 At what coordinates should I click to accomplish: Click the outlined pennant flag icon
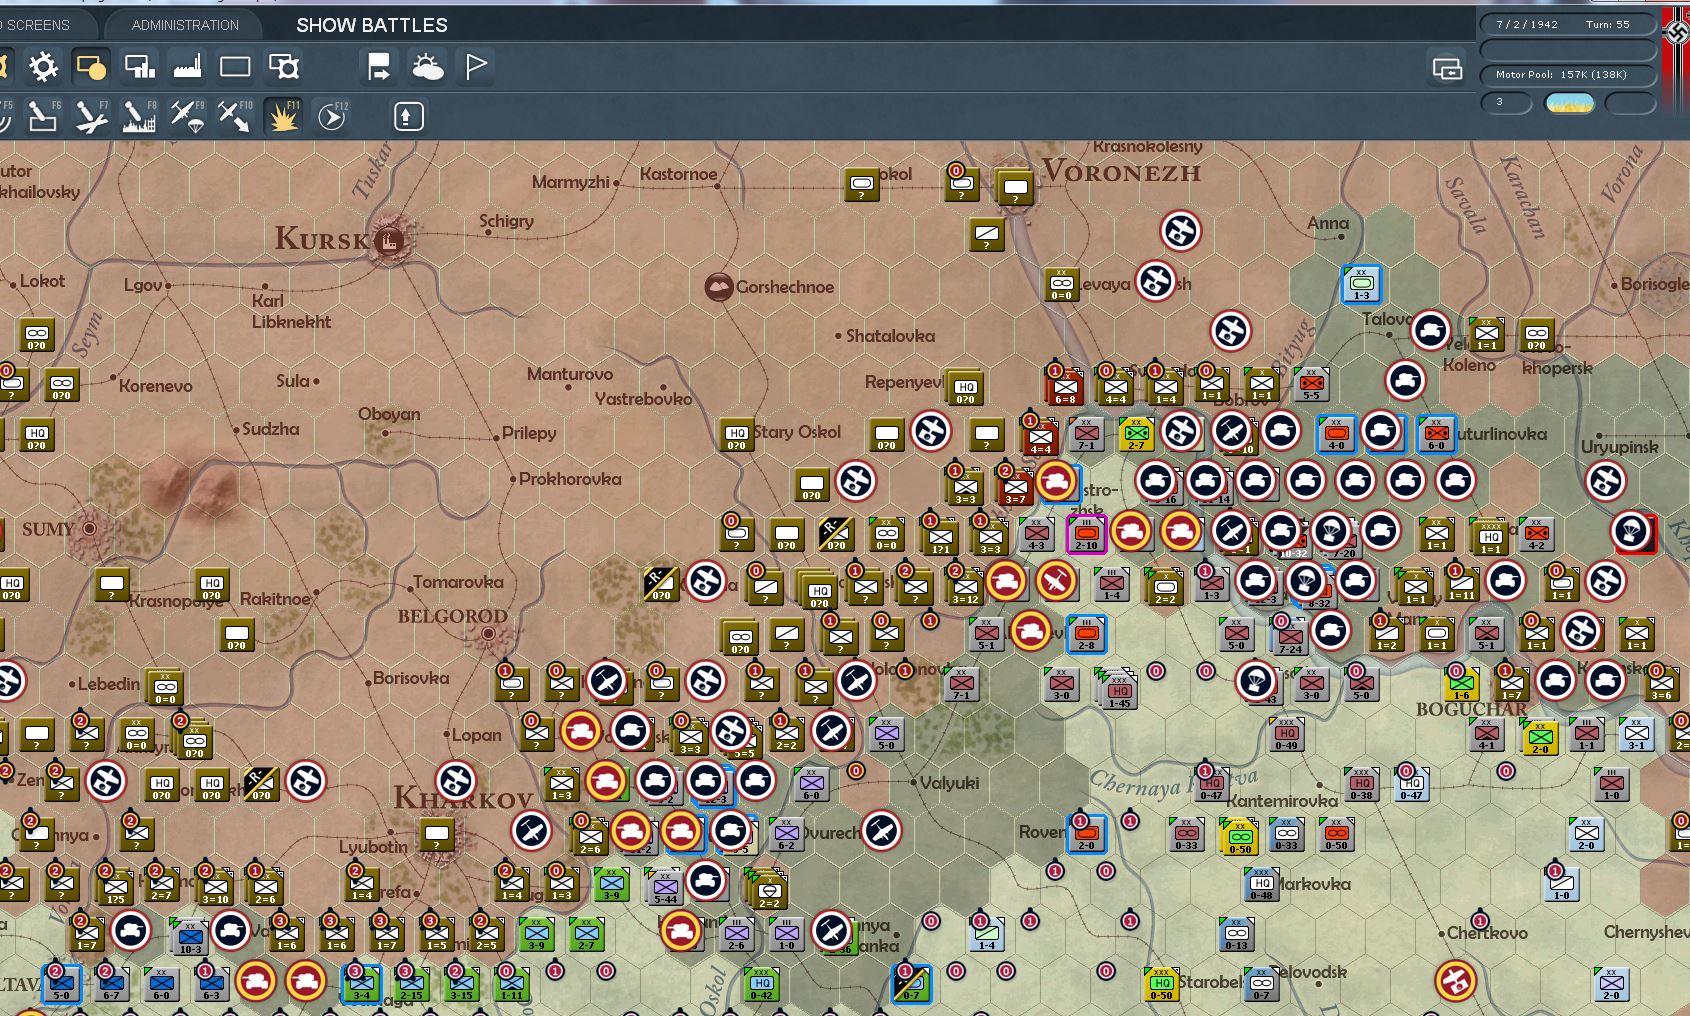pos(476,67)
